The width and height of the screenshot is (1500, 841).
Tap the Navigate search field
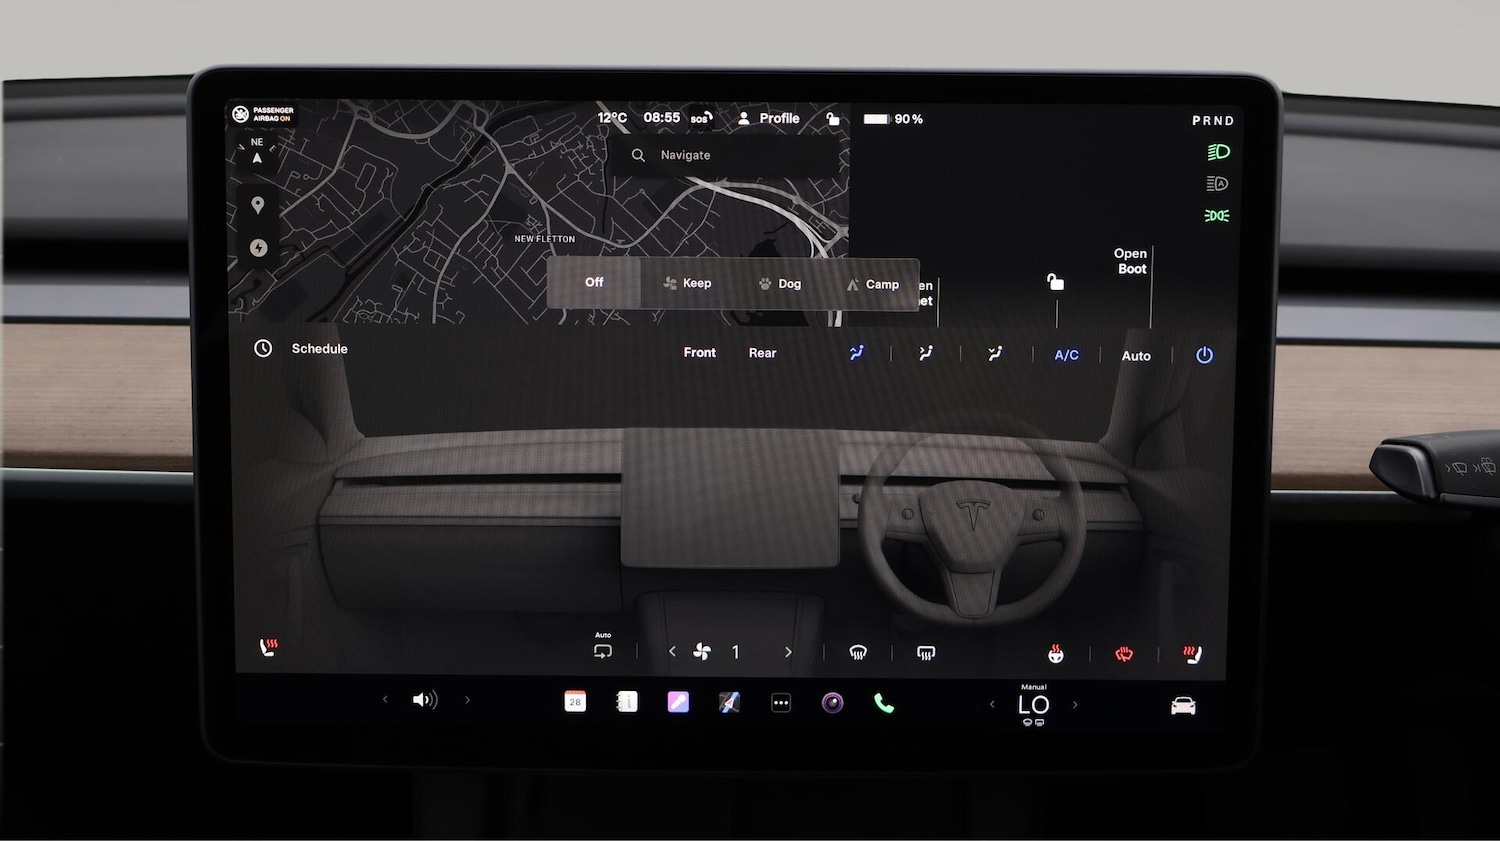725,155
